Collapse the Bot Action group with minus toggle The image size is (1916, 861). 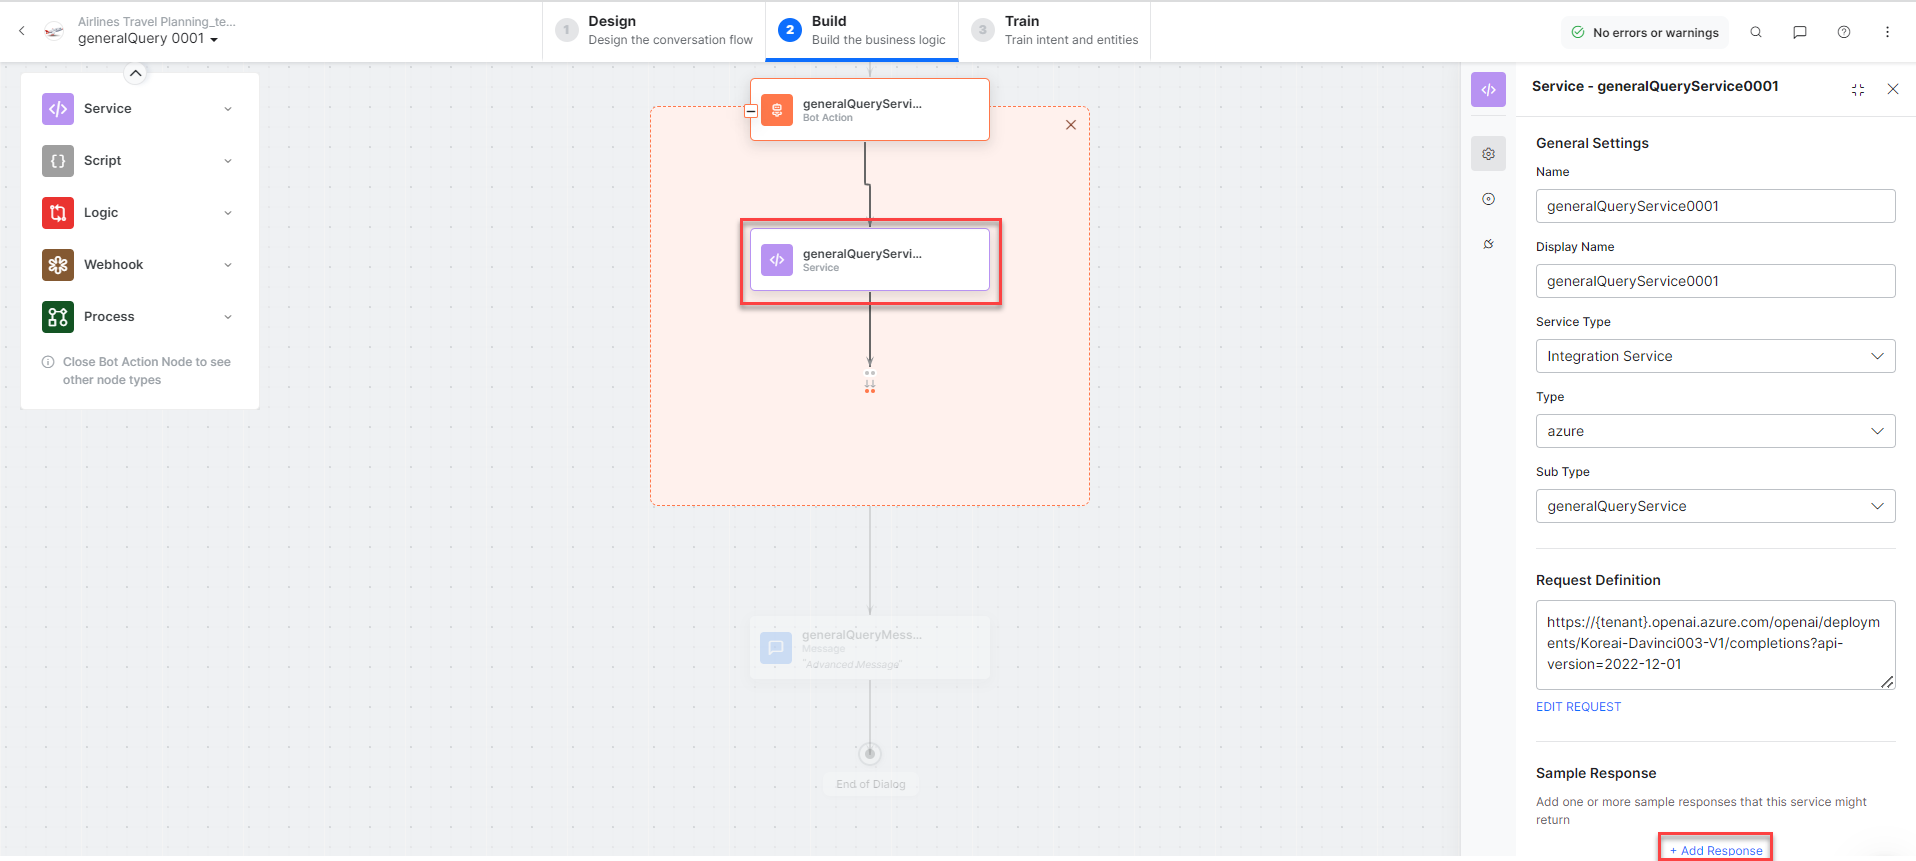click(x=751, y=111)
